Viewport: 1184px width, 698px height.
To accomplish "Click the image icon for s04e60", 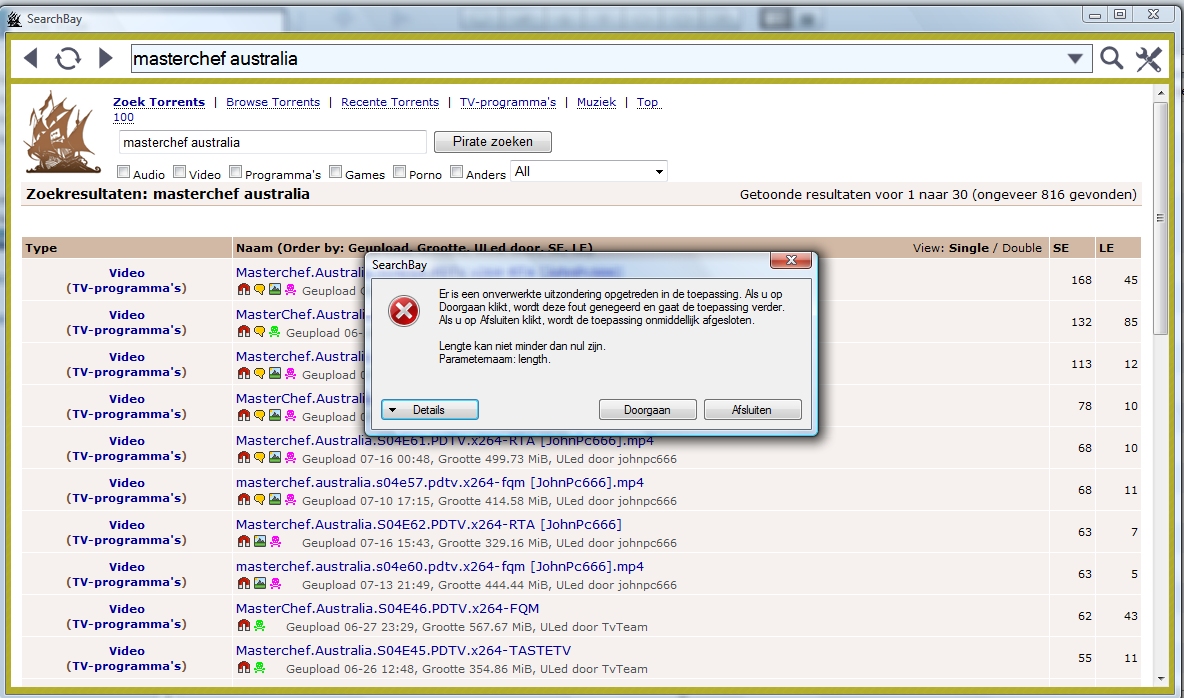I will click(259, 583).
